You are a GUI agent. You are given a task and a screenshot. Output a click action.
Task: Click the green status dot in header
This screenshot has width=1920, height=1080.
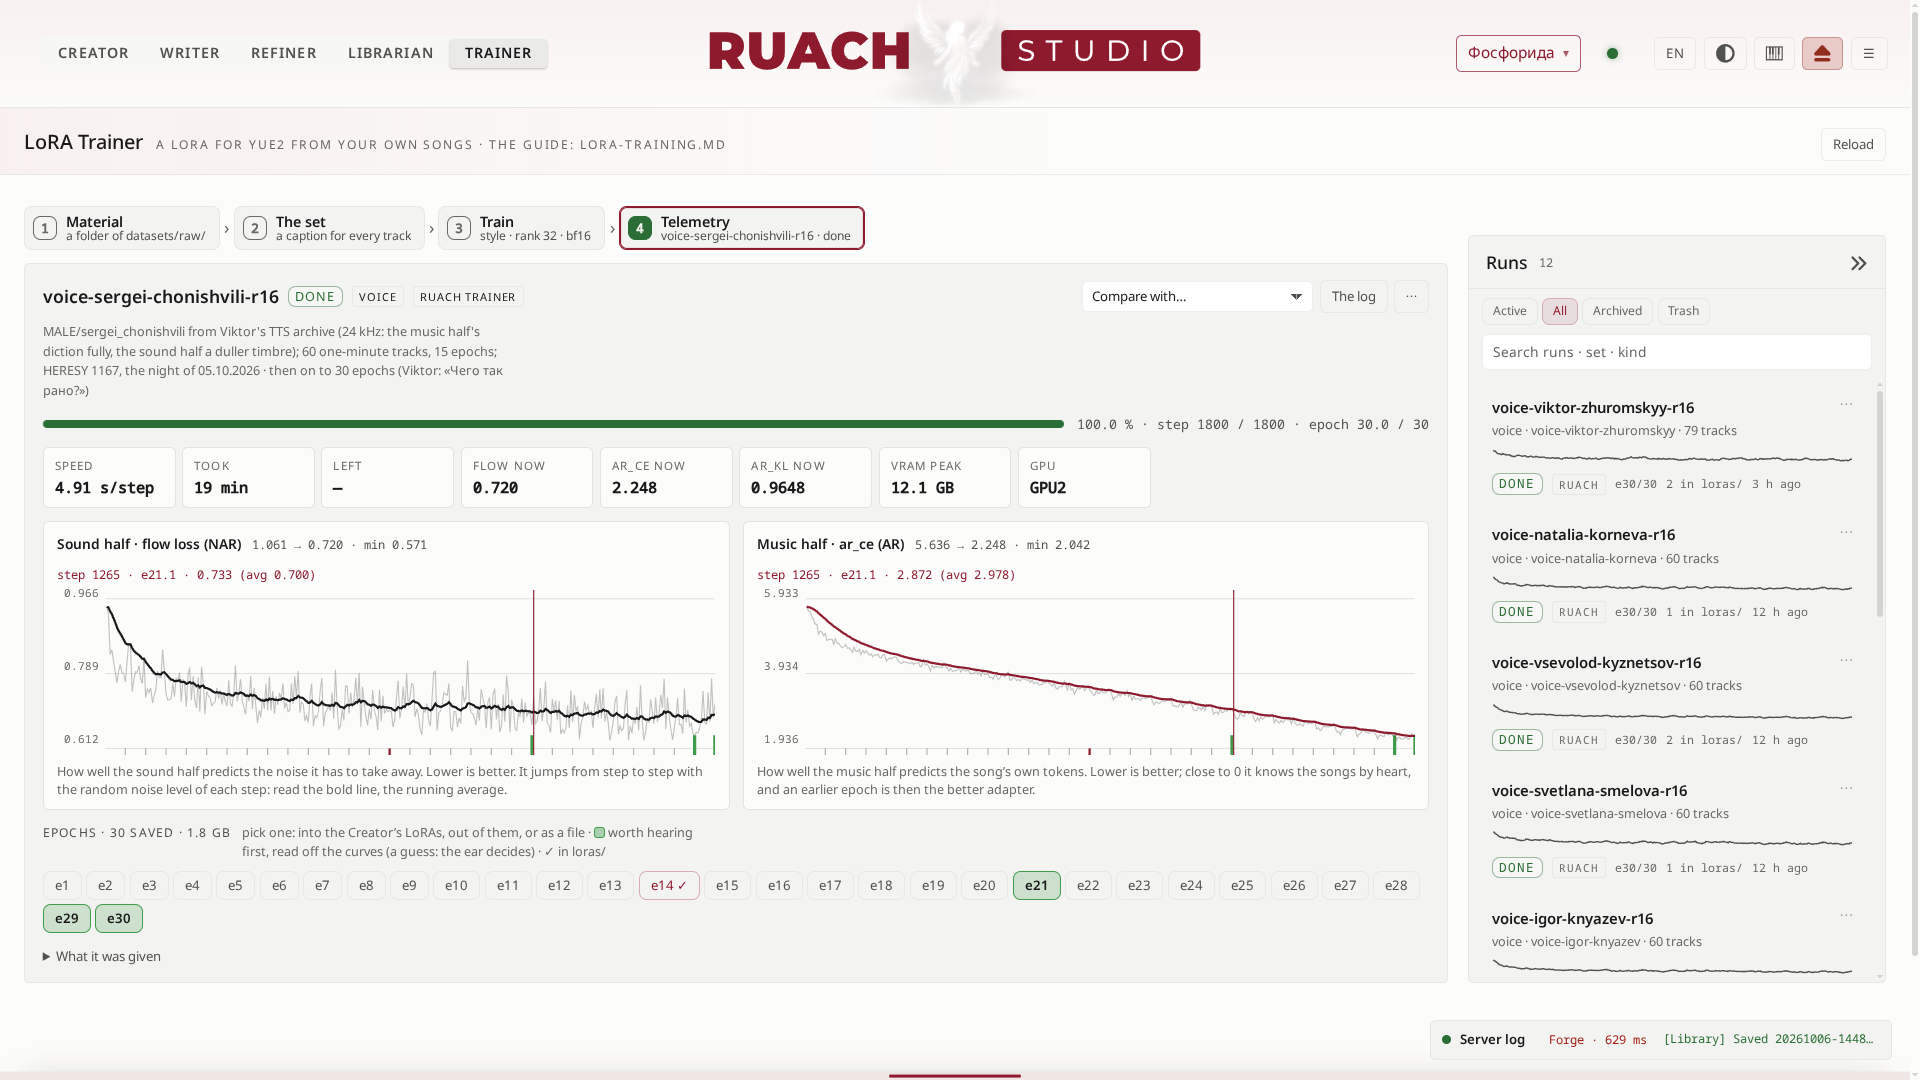(1612, 53)
